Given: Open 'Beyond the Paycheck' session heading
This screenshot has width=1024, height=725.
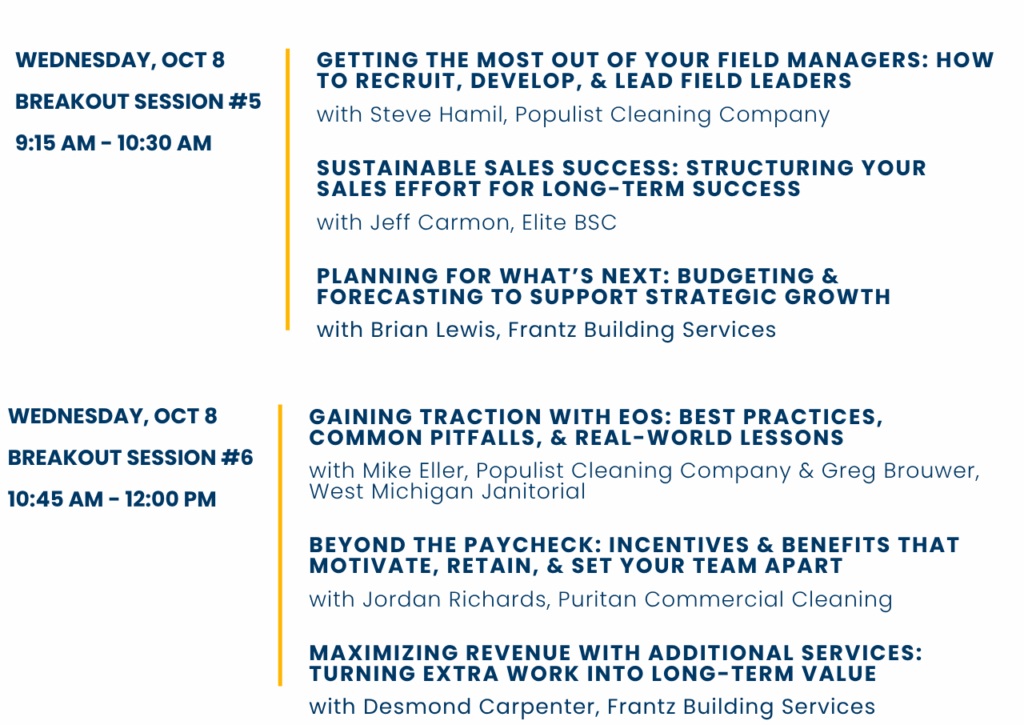Looking at the screenshot, I should tap(634, 555).
